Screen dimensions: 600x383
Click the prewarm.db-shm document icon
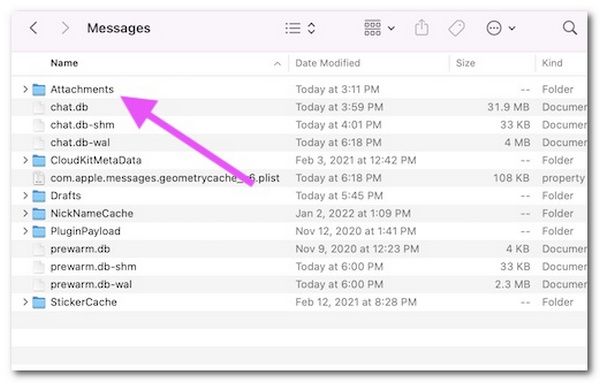pyautogui.click(x=39, y=267)
